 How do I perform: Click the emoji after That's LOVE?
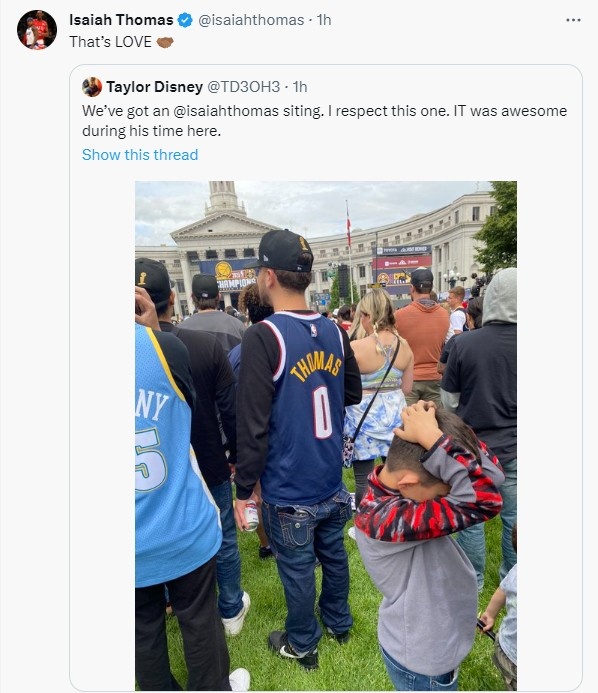coord(165,42)
